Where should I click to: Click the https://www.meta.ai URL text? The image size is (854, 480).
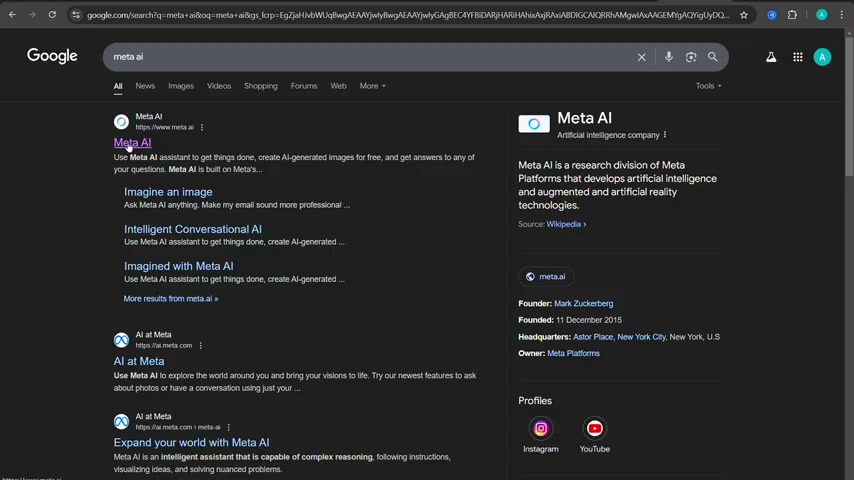click(164, 127)
